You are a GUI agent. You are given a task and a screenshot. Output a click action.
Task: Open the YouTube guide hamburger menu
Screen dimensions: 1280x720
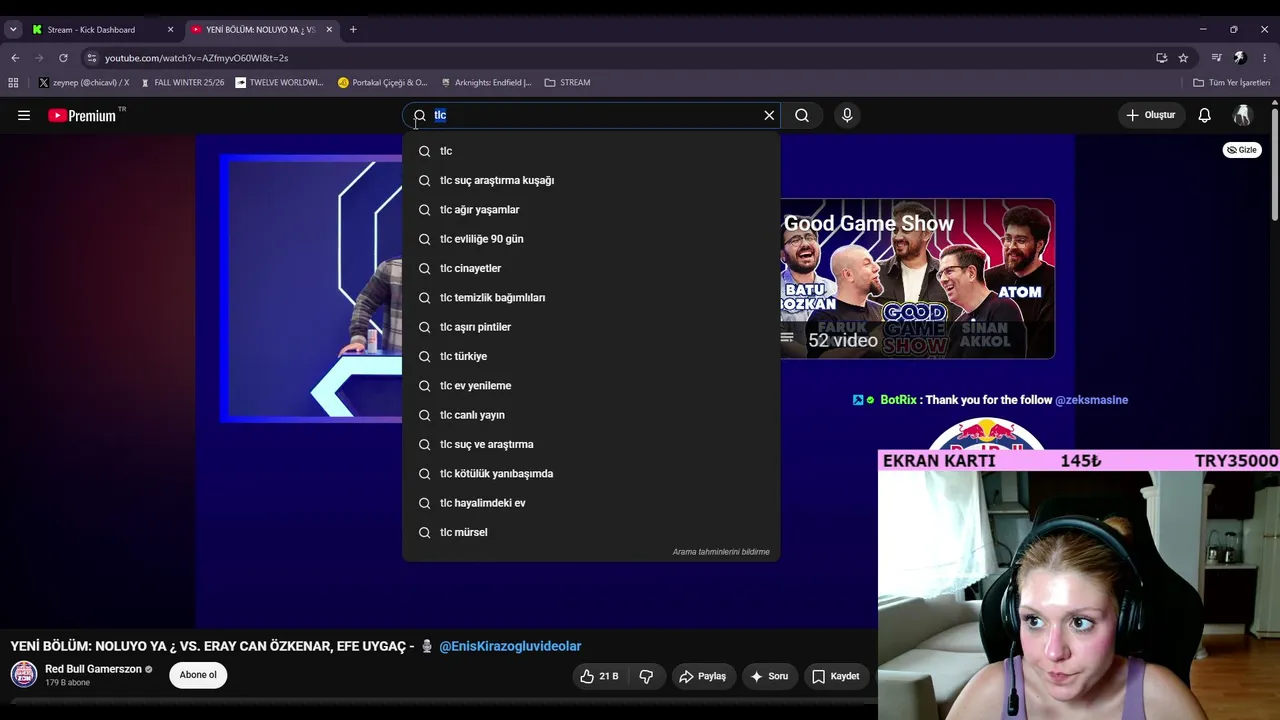24,115
